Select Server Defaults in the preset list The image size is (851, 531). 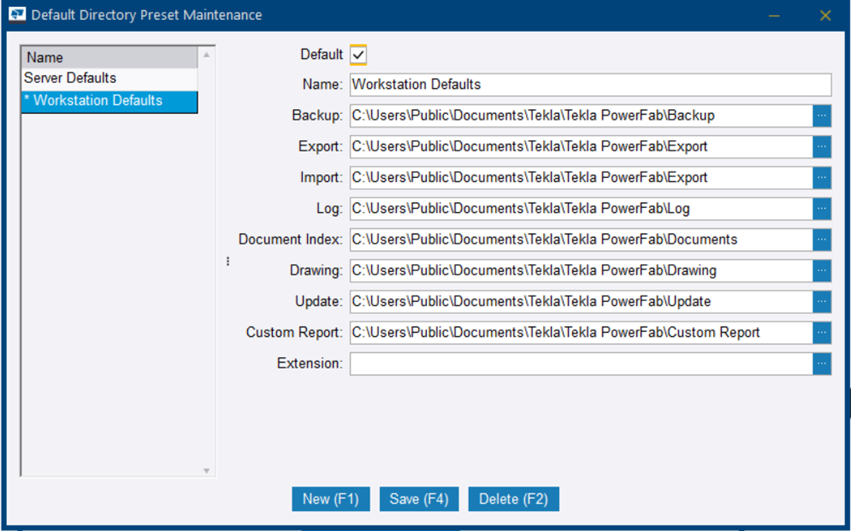70,78
